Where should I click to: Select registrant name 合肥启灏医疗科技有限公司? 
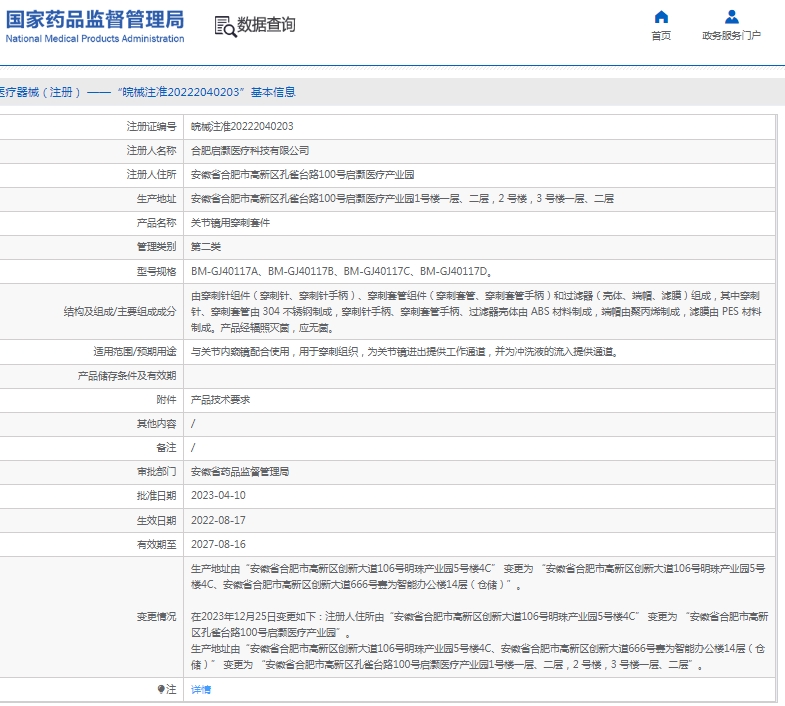[250, 150]
